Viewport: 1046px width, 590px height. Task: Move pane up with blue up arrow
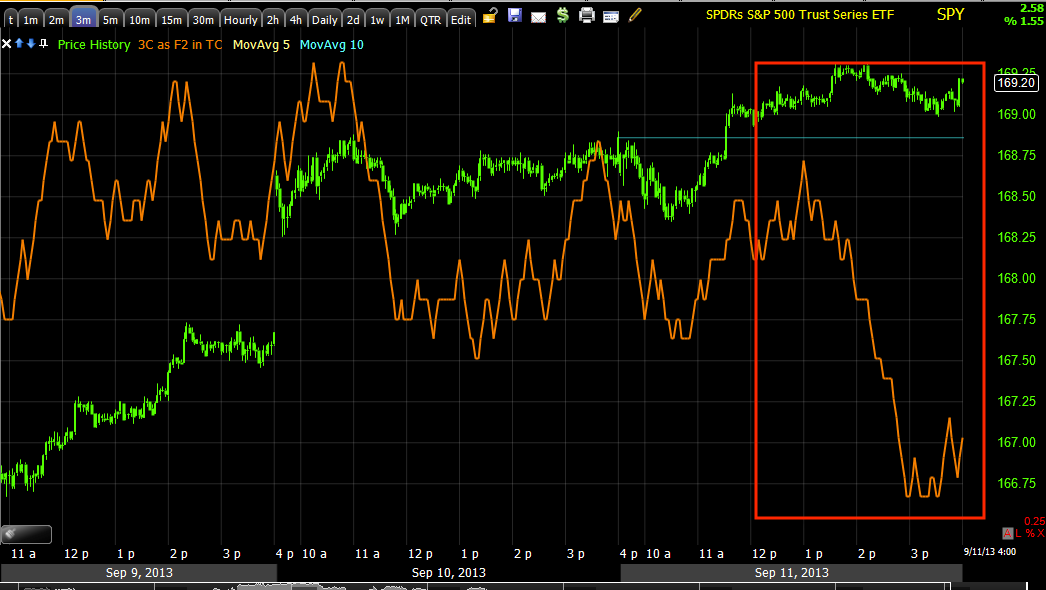coord(19,43)
